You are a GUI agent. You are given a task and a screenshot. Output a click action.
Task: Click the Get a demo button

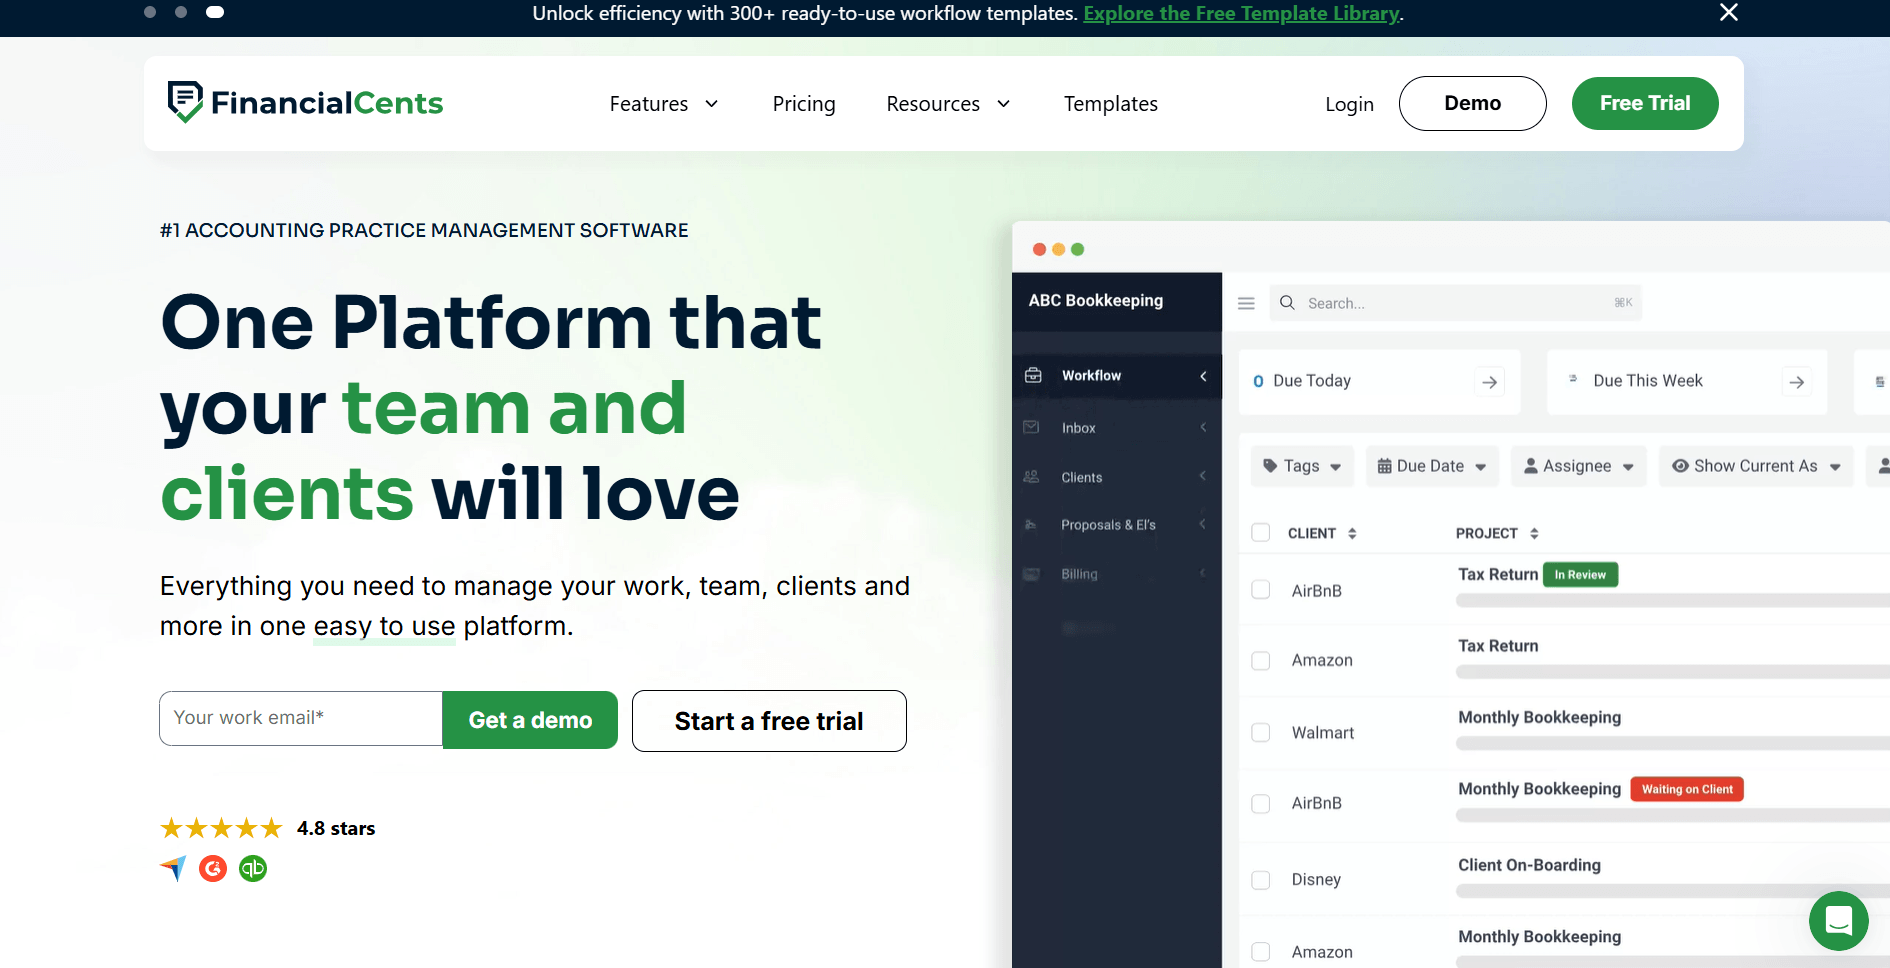pyautogui.click(x=530, y=720)
